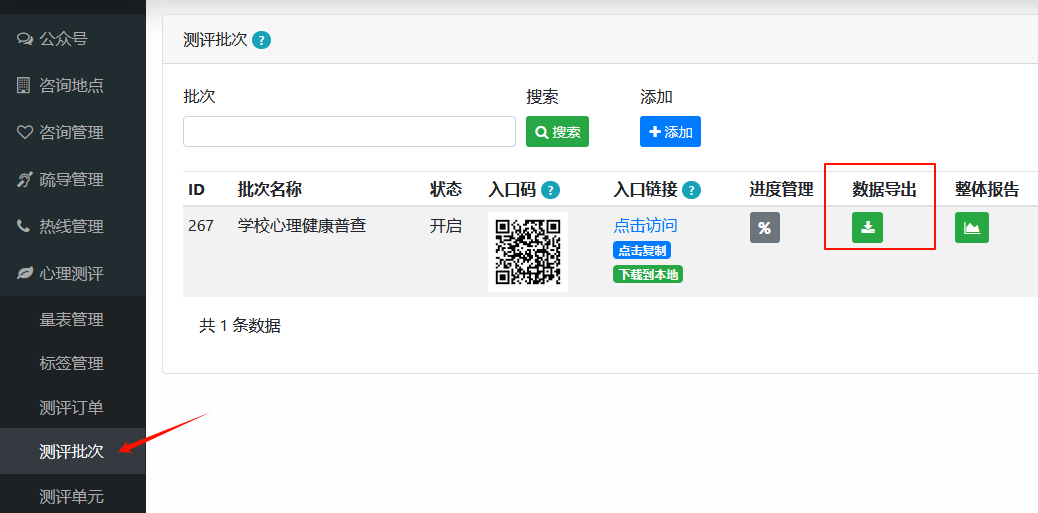Focus the 批次 search input field
The height and width of the screenshot is (513, 1038).
point(350,132)
